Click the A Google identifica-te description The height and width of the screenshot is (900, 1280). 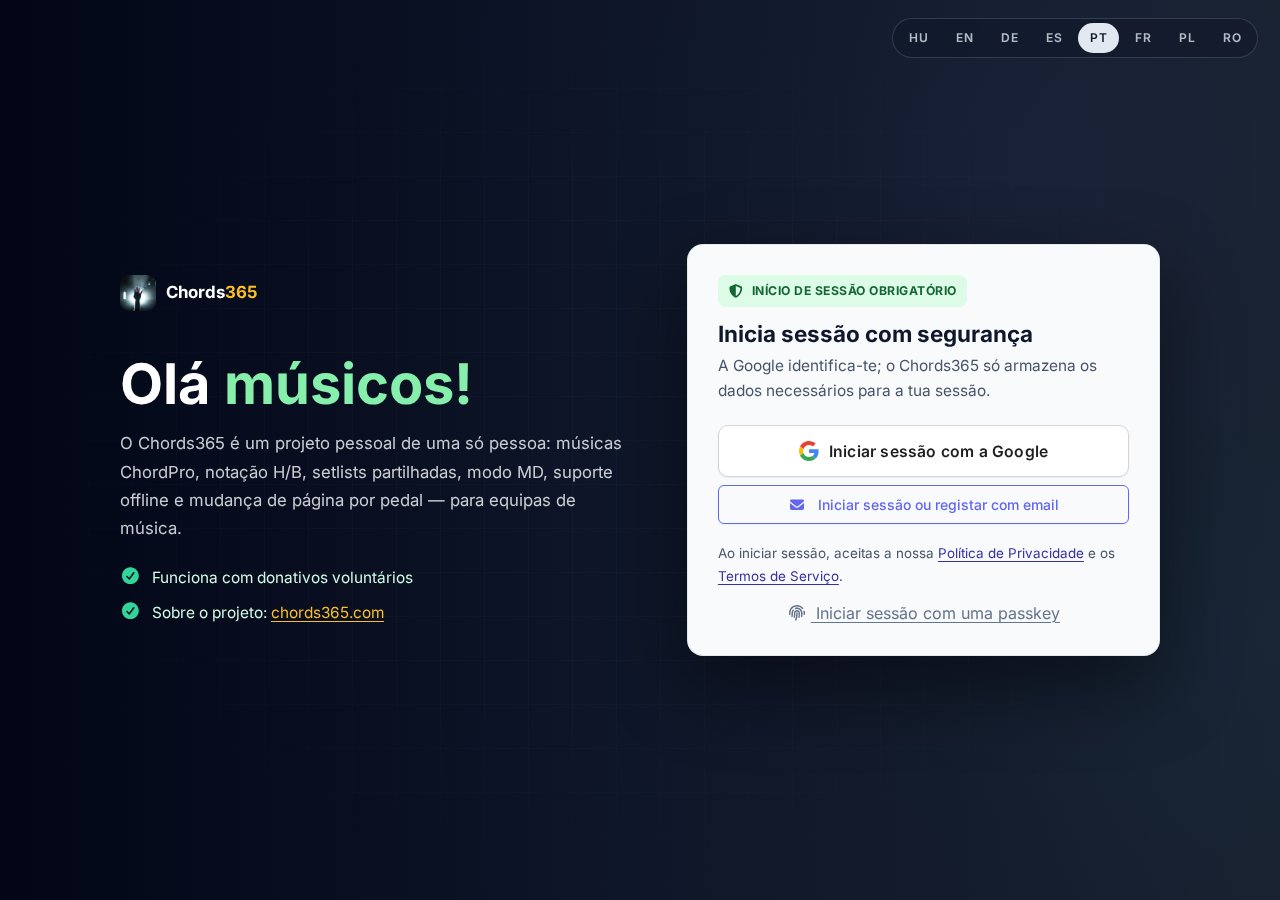tap(907, 378)
